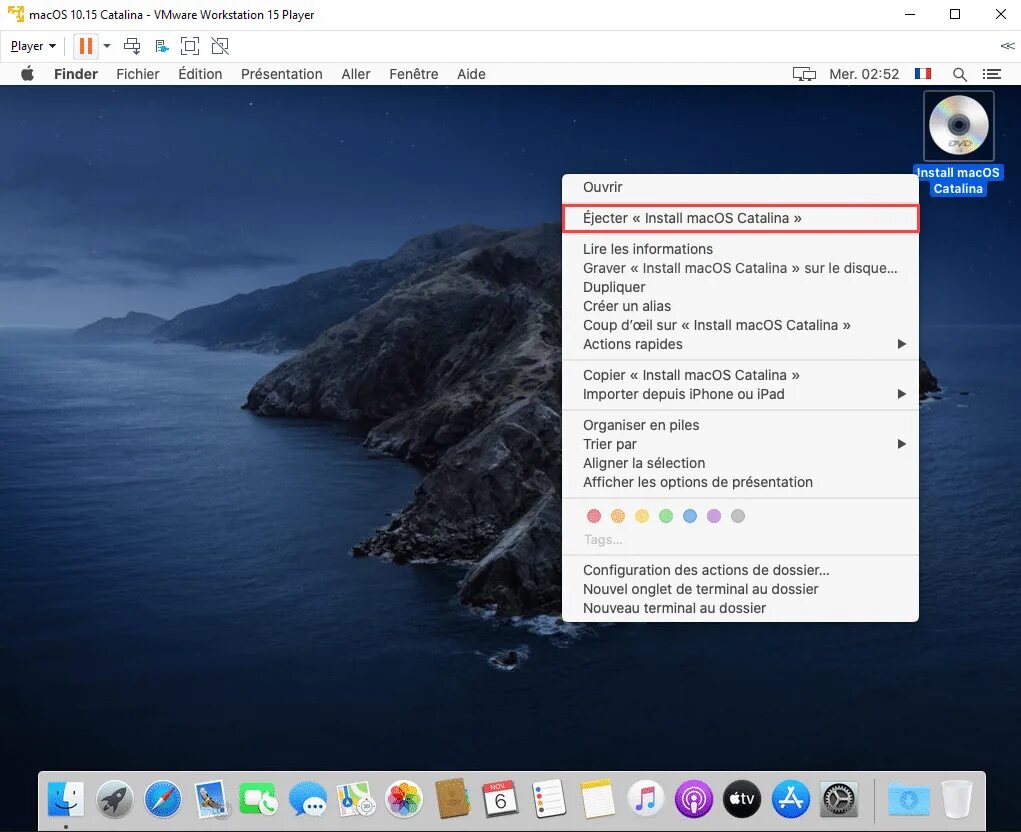Collapse VMware toolbar with double chevron
The width and height of the screenshot is (1021, 832).
1007,46
